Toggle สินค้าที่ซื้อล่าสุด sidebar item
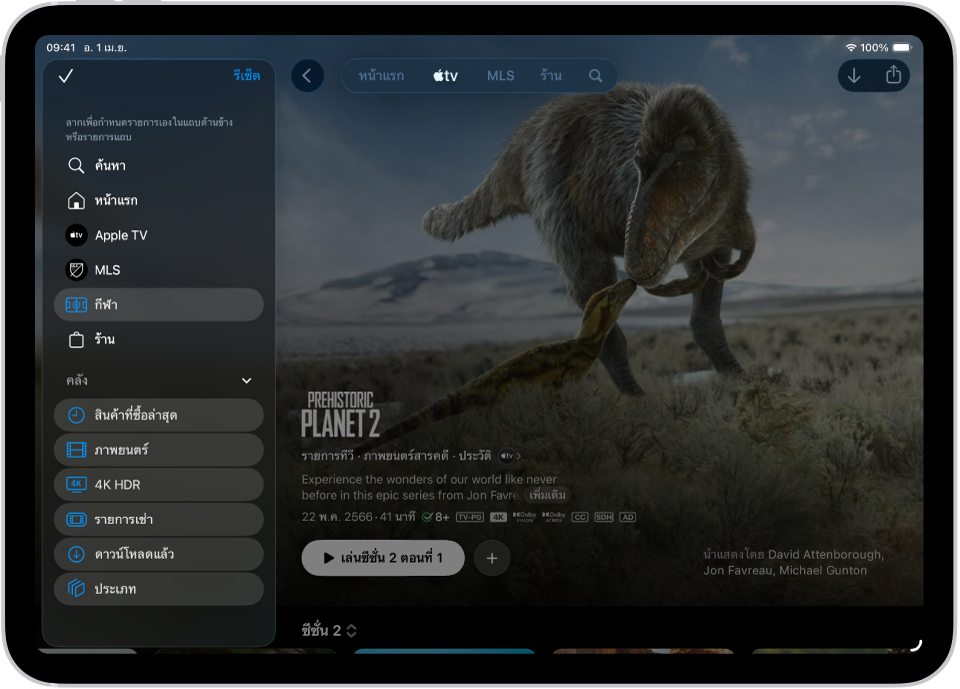This screenshot has height=689, width=960. (x=159, y=415)
